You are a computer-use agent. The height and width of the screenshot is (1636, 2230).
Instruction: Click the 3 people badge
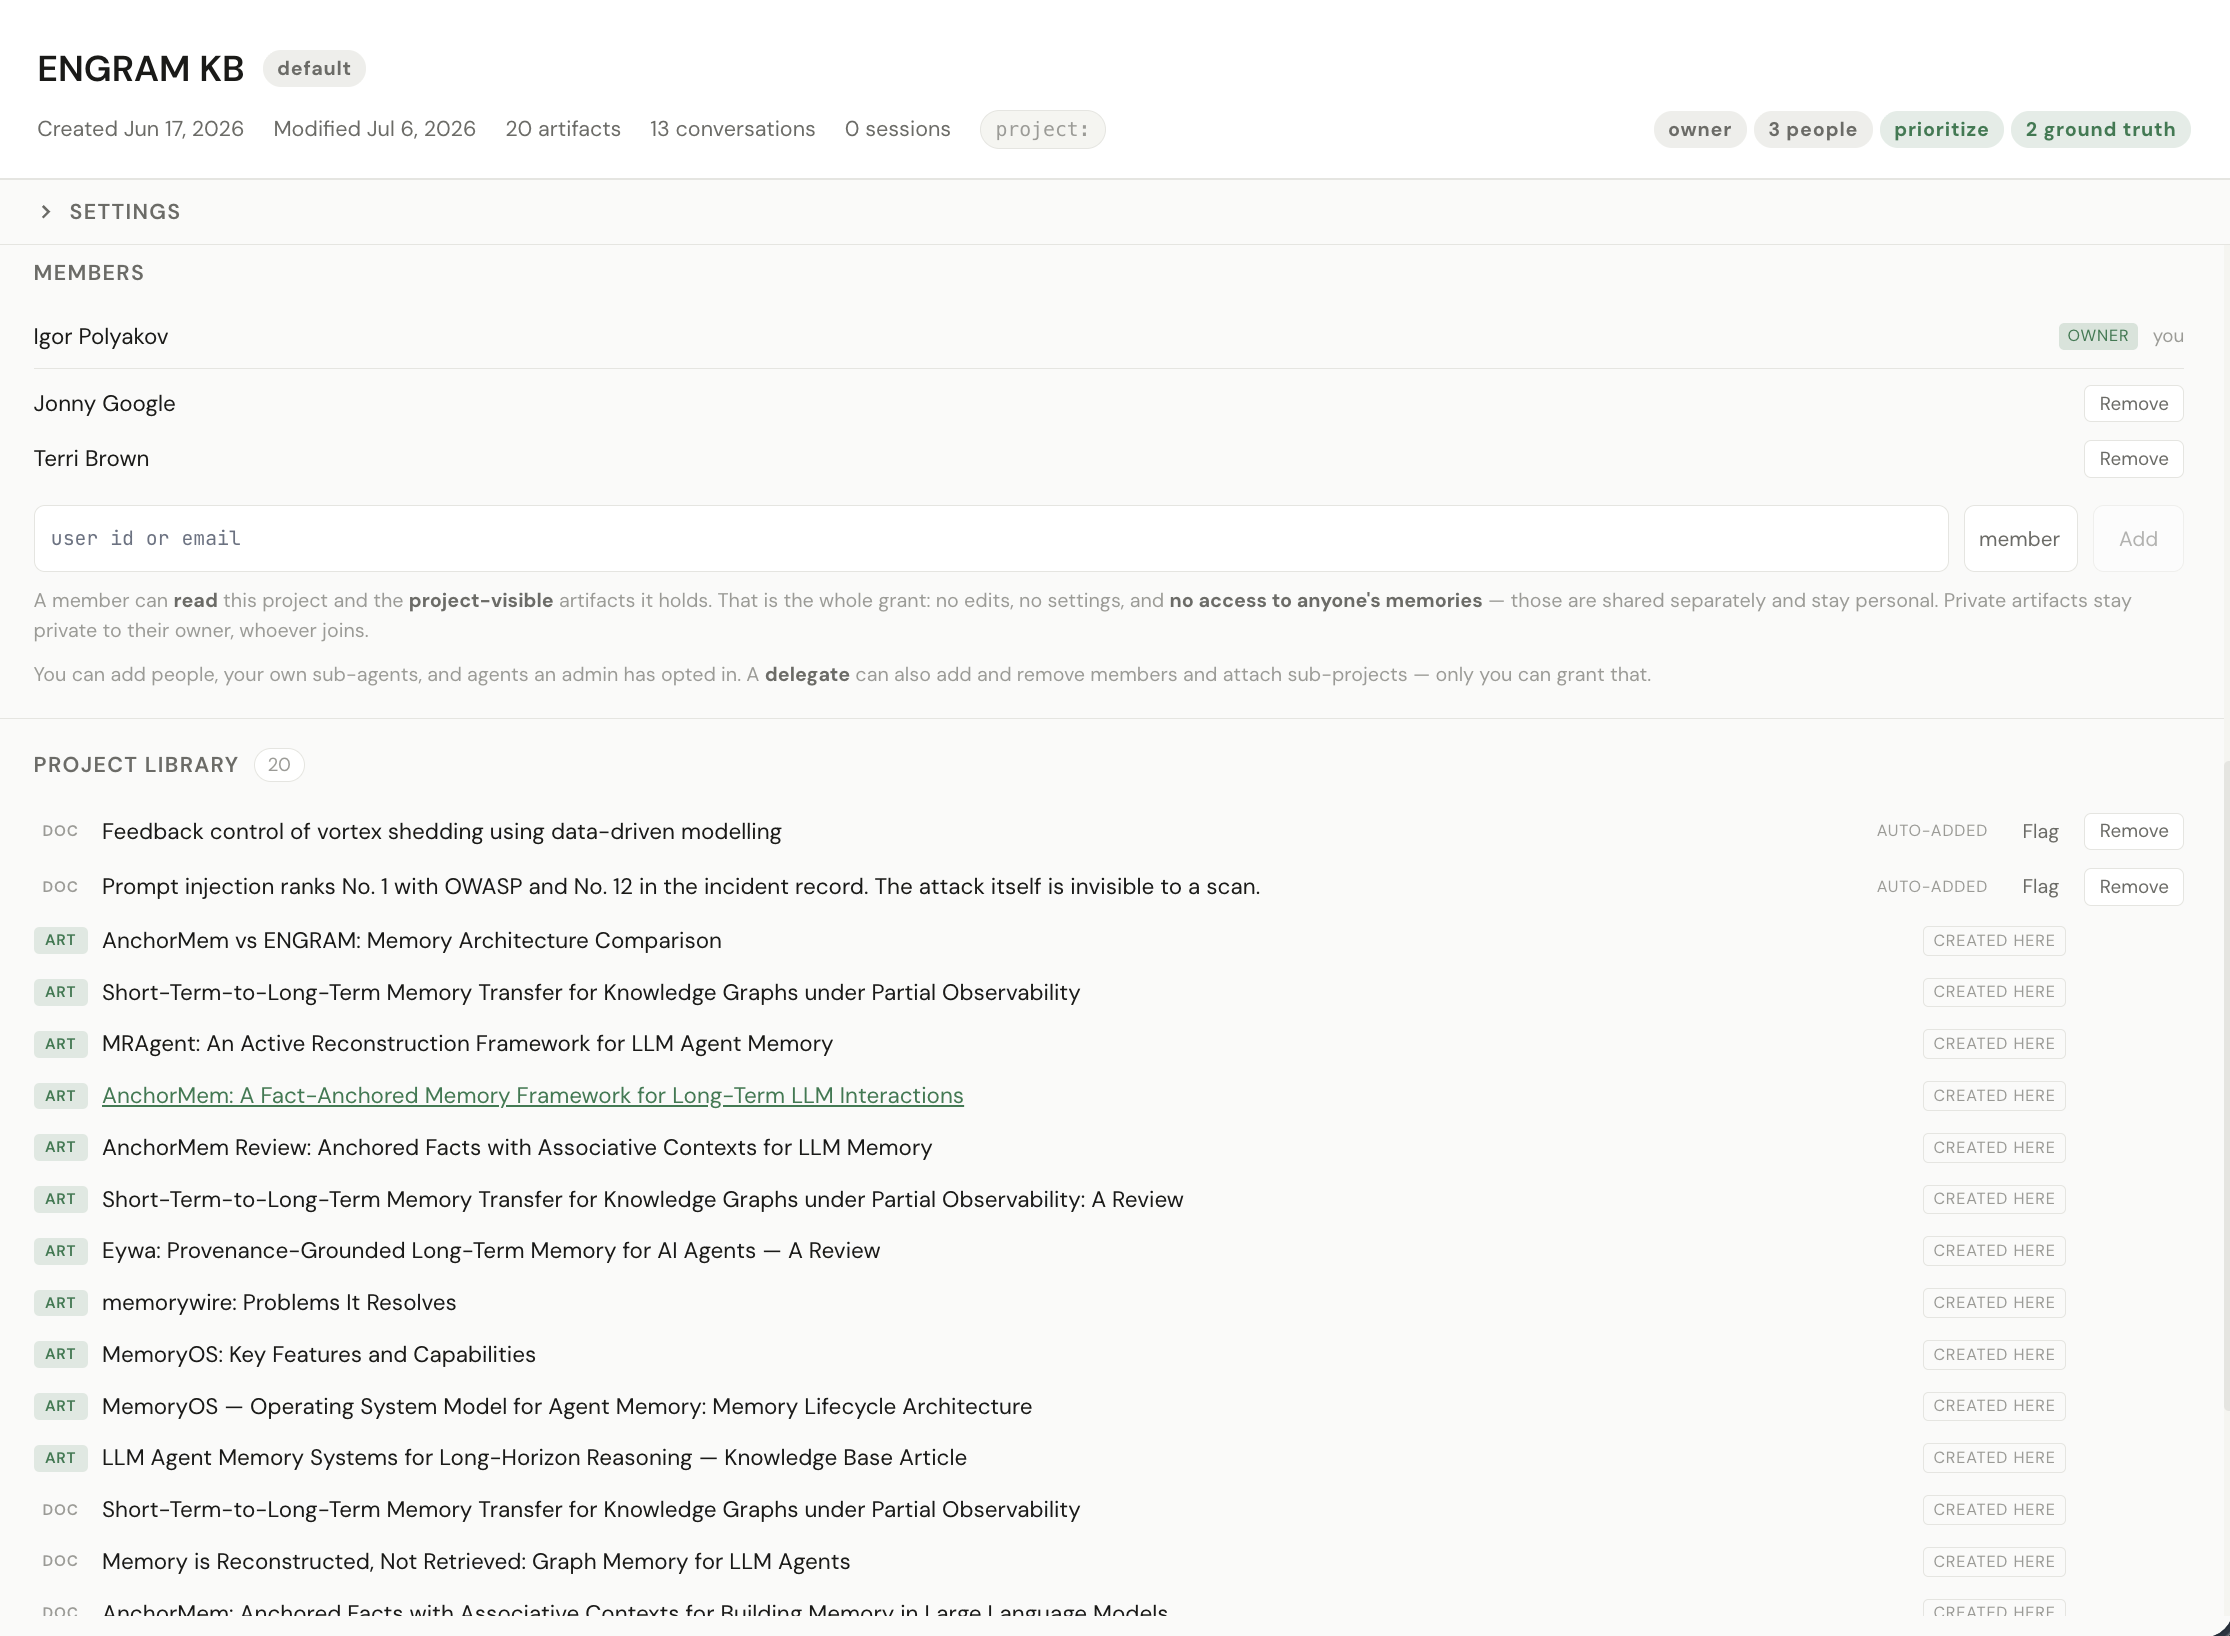pos(1812,129)
